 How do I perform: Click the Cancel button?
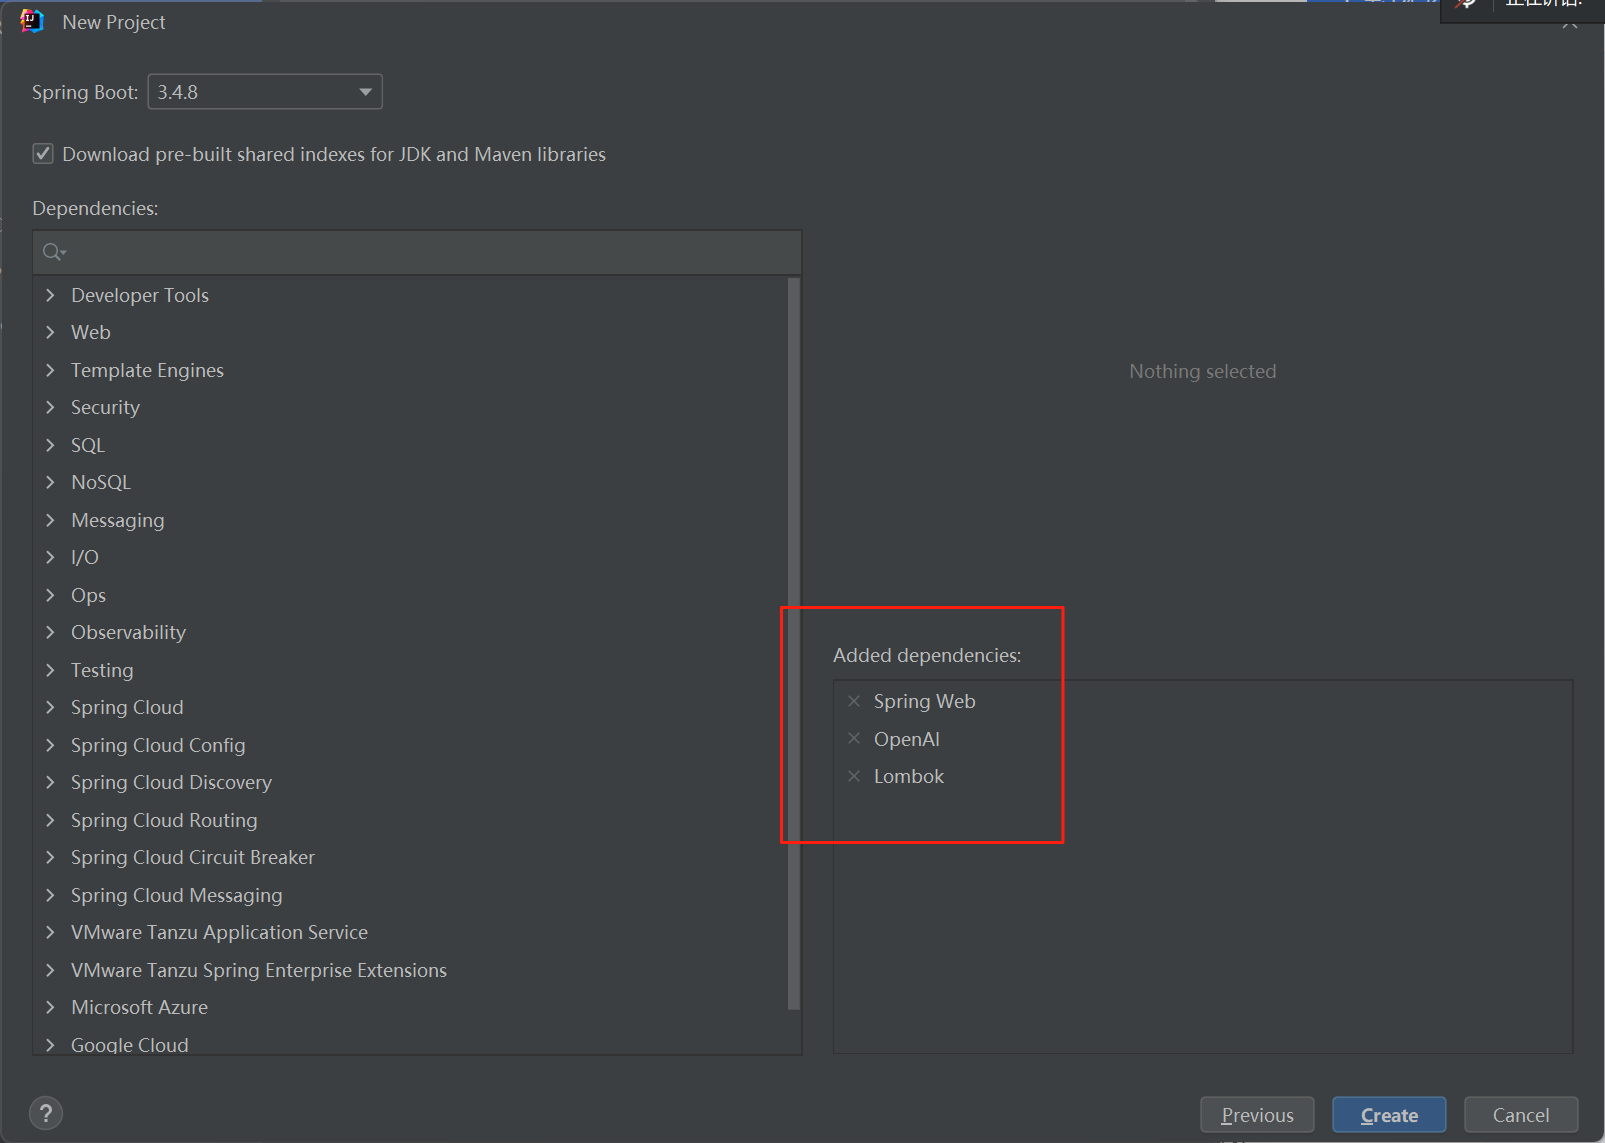(1521, 1115)
